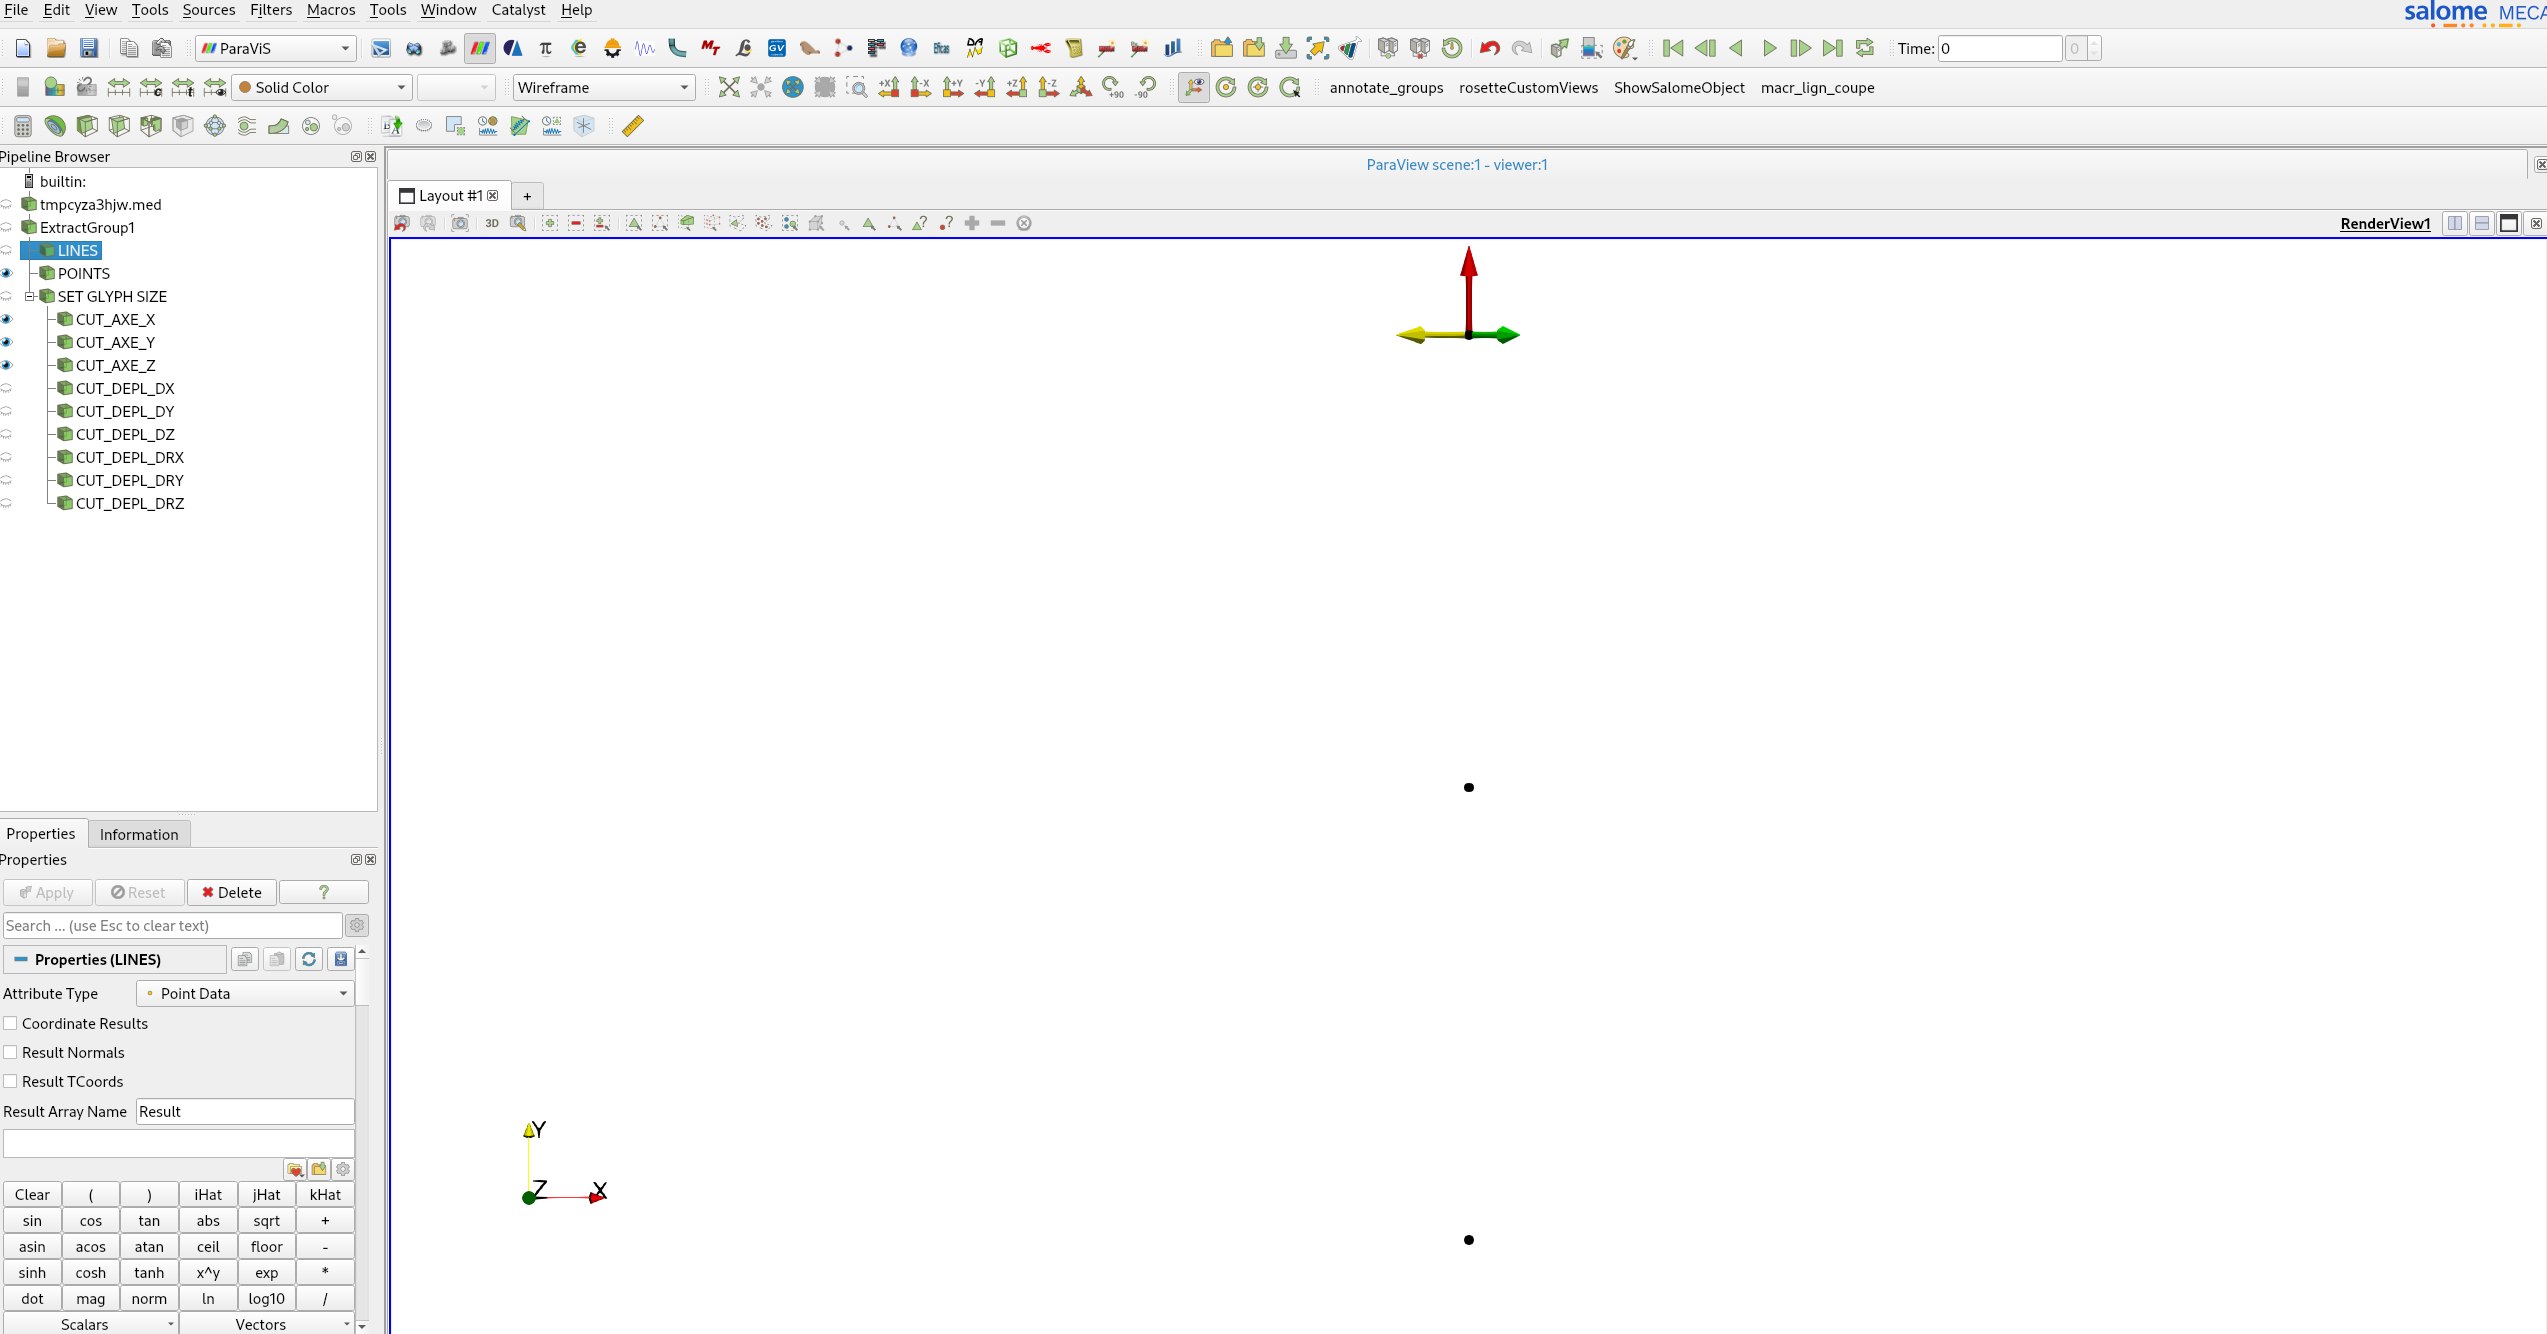
Task: Click the Contour filter icon
Action: [x=55, y=126]
